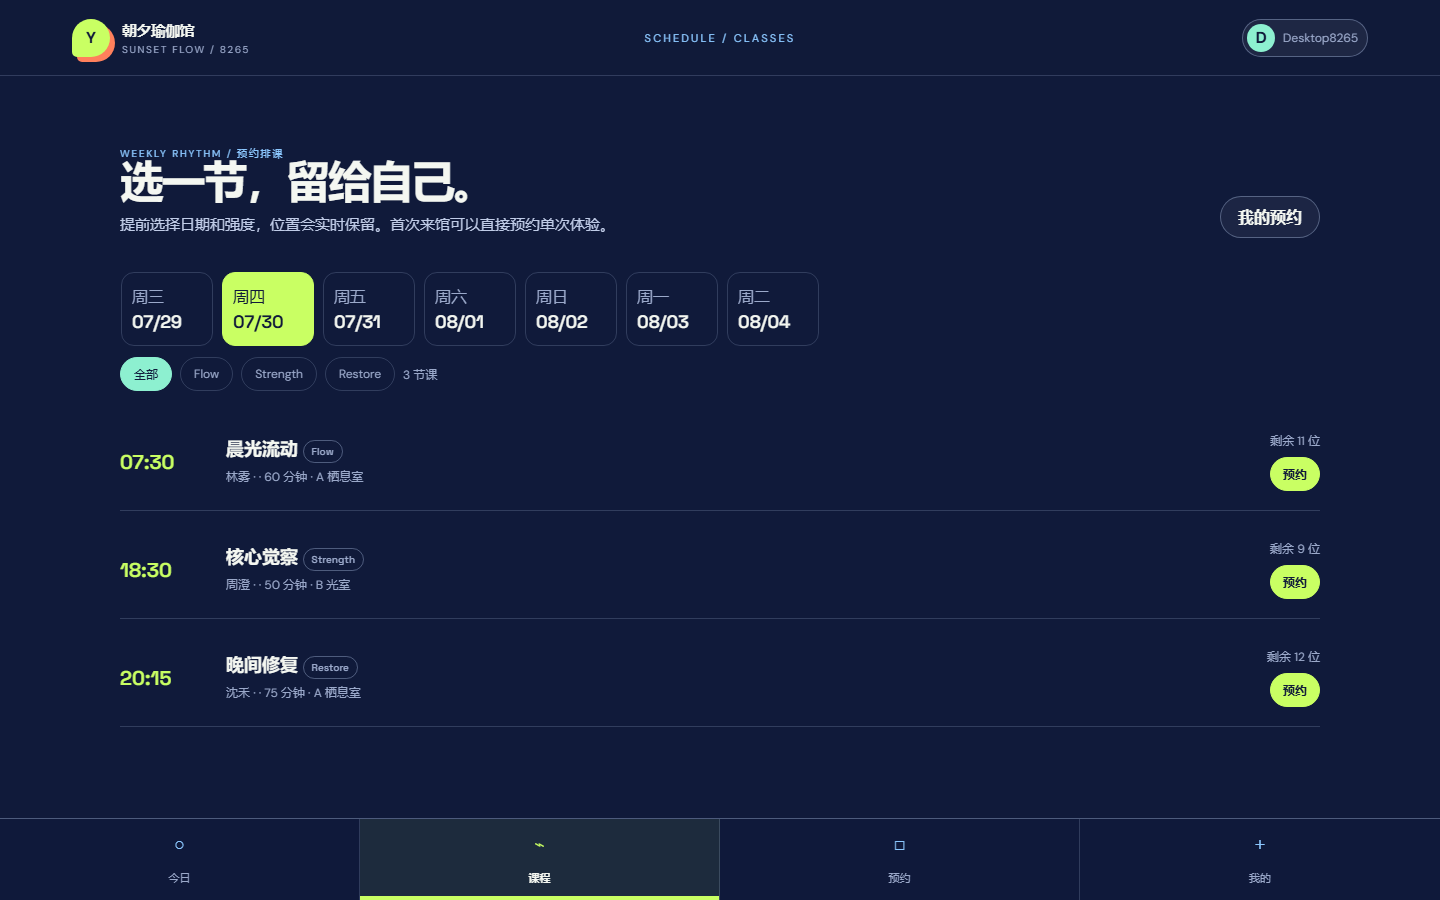This screenshot has height=900, width=1440.
Task: Toggle the Flow filter chip
Action: [206, 374]
